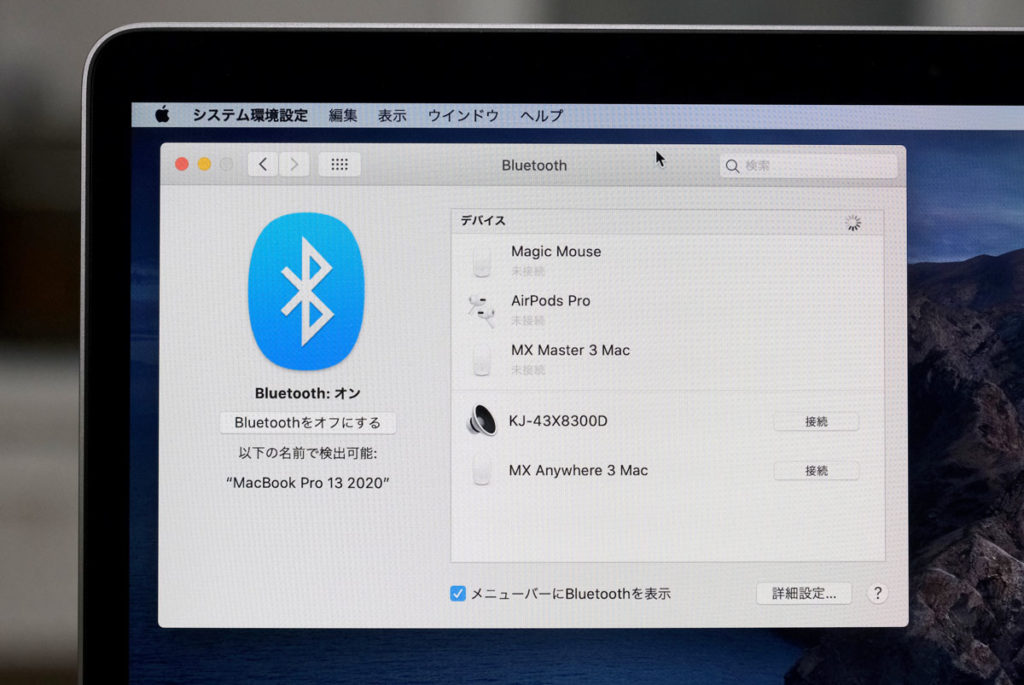Screen dimensions: 1024x685
Task: Click Bluetoothをオフにする button
Action: click(x=308, y=422)
